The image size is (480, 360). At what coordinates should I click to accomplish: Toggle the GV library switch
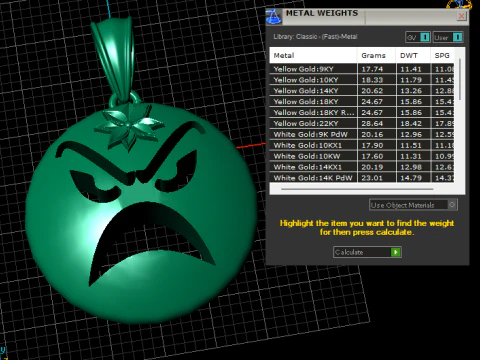(418, 37)
